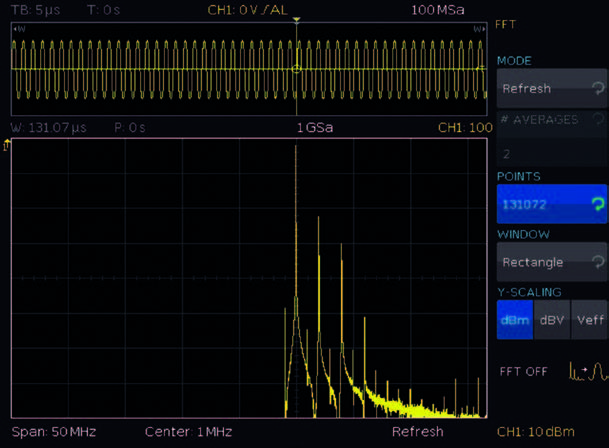Click the rotary icon on MODE Refresh
The height and width of the screenshot is (448, 609).
(x=597, y=88)
